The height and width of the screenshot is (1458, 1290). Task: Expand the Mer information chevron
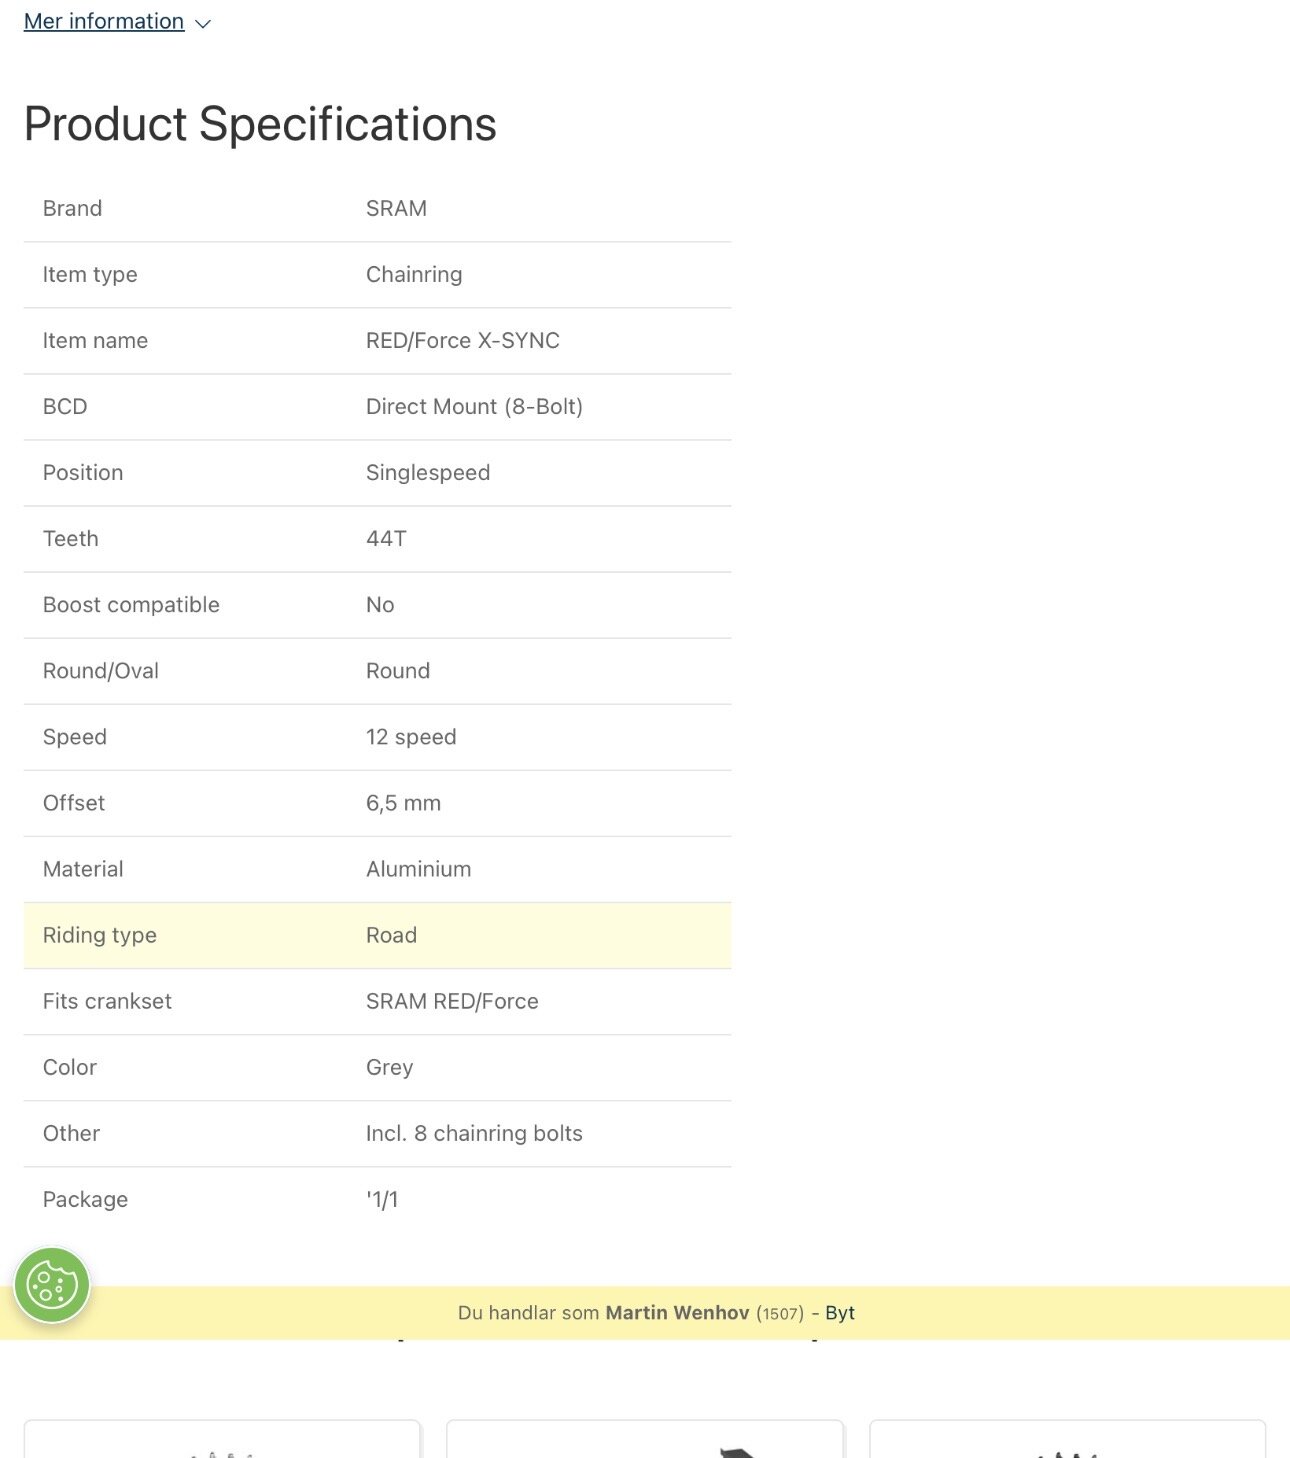[x=203, y=23]
